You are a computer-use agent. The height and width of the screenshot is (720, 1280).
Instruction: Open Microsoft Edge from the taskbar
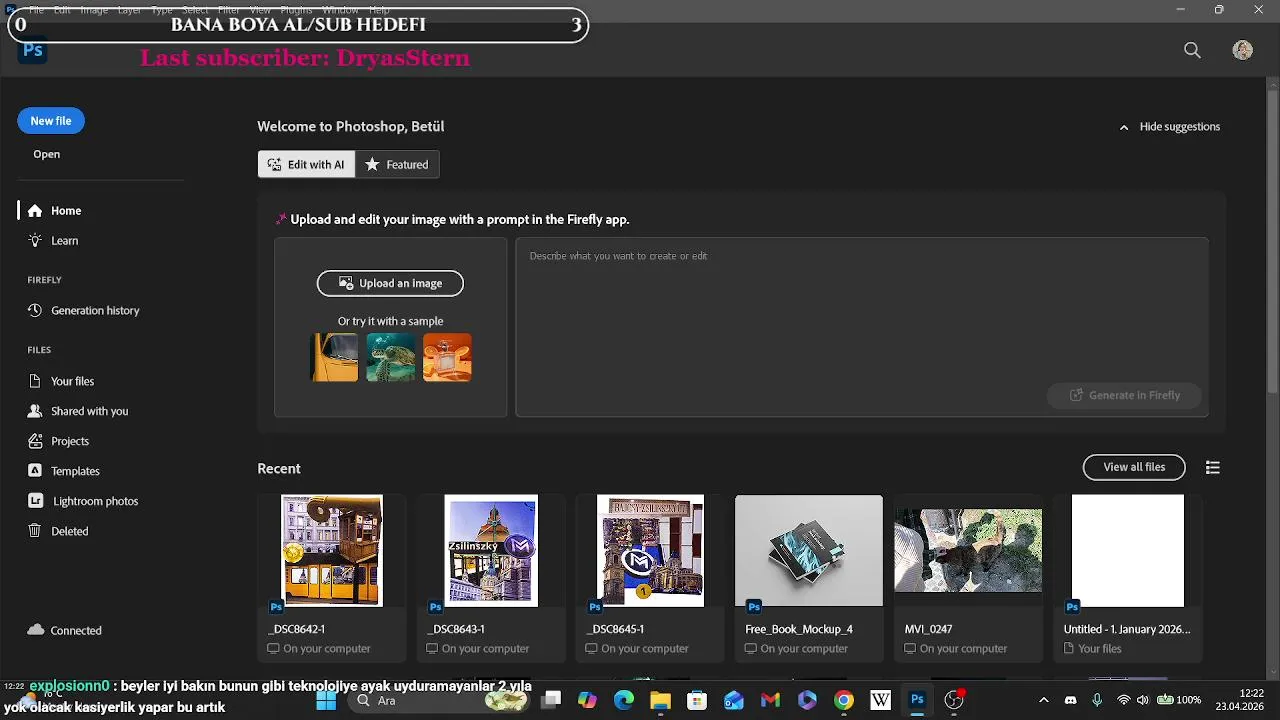(624, 701)
